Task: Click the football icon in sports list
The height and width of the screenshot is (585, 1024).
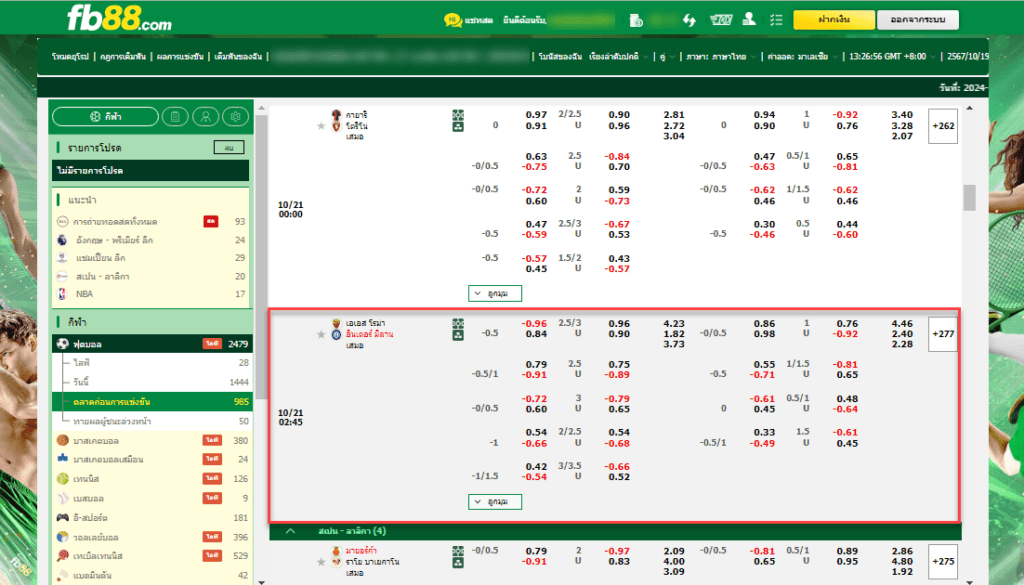Action: [x=63, y=343]
